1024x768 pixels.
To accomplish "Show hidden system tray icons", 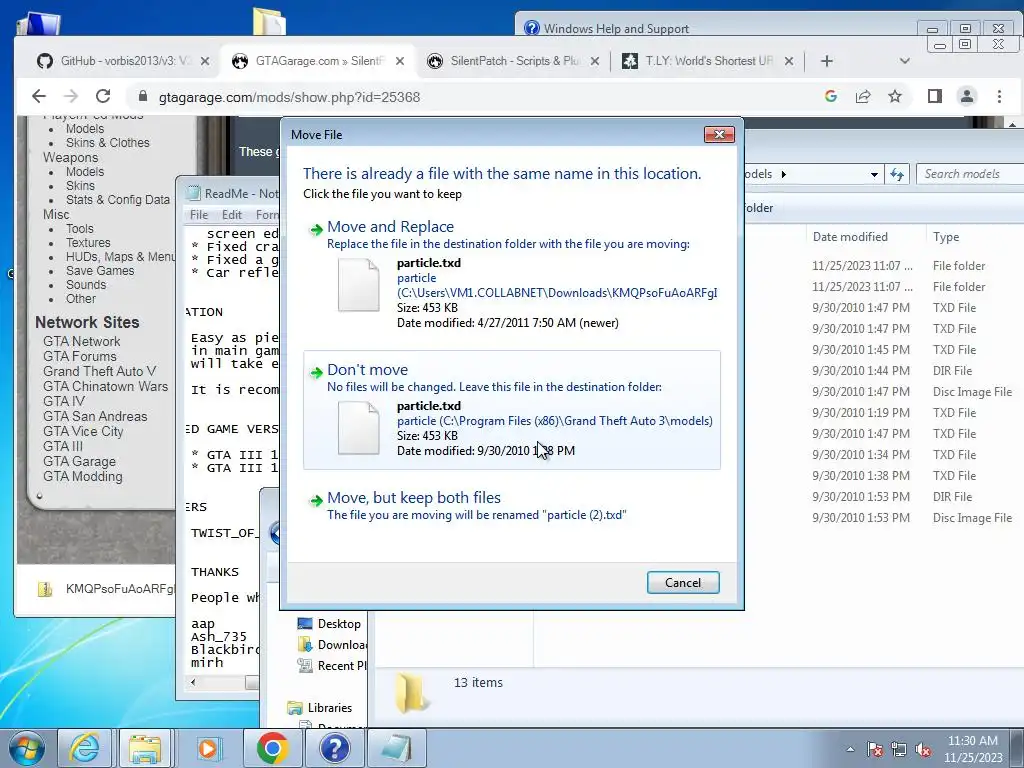I will coord(850,749).
